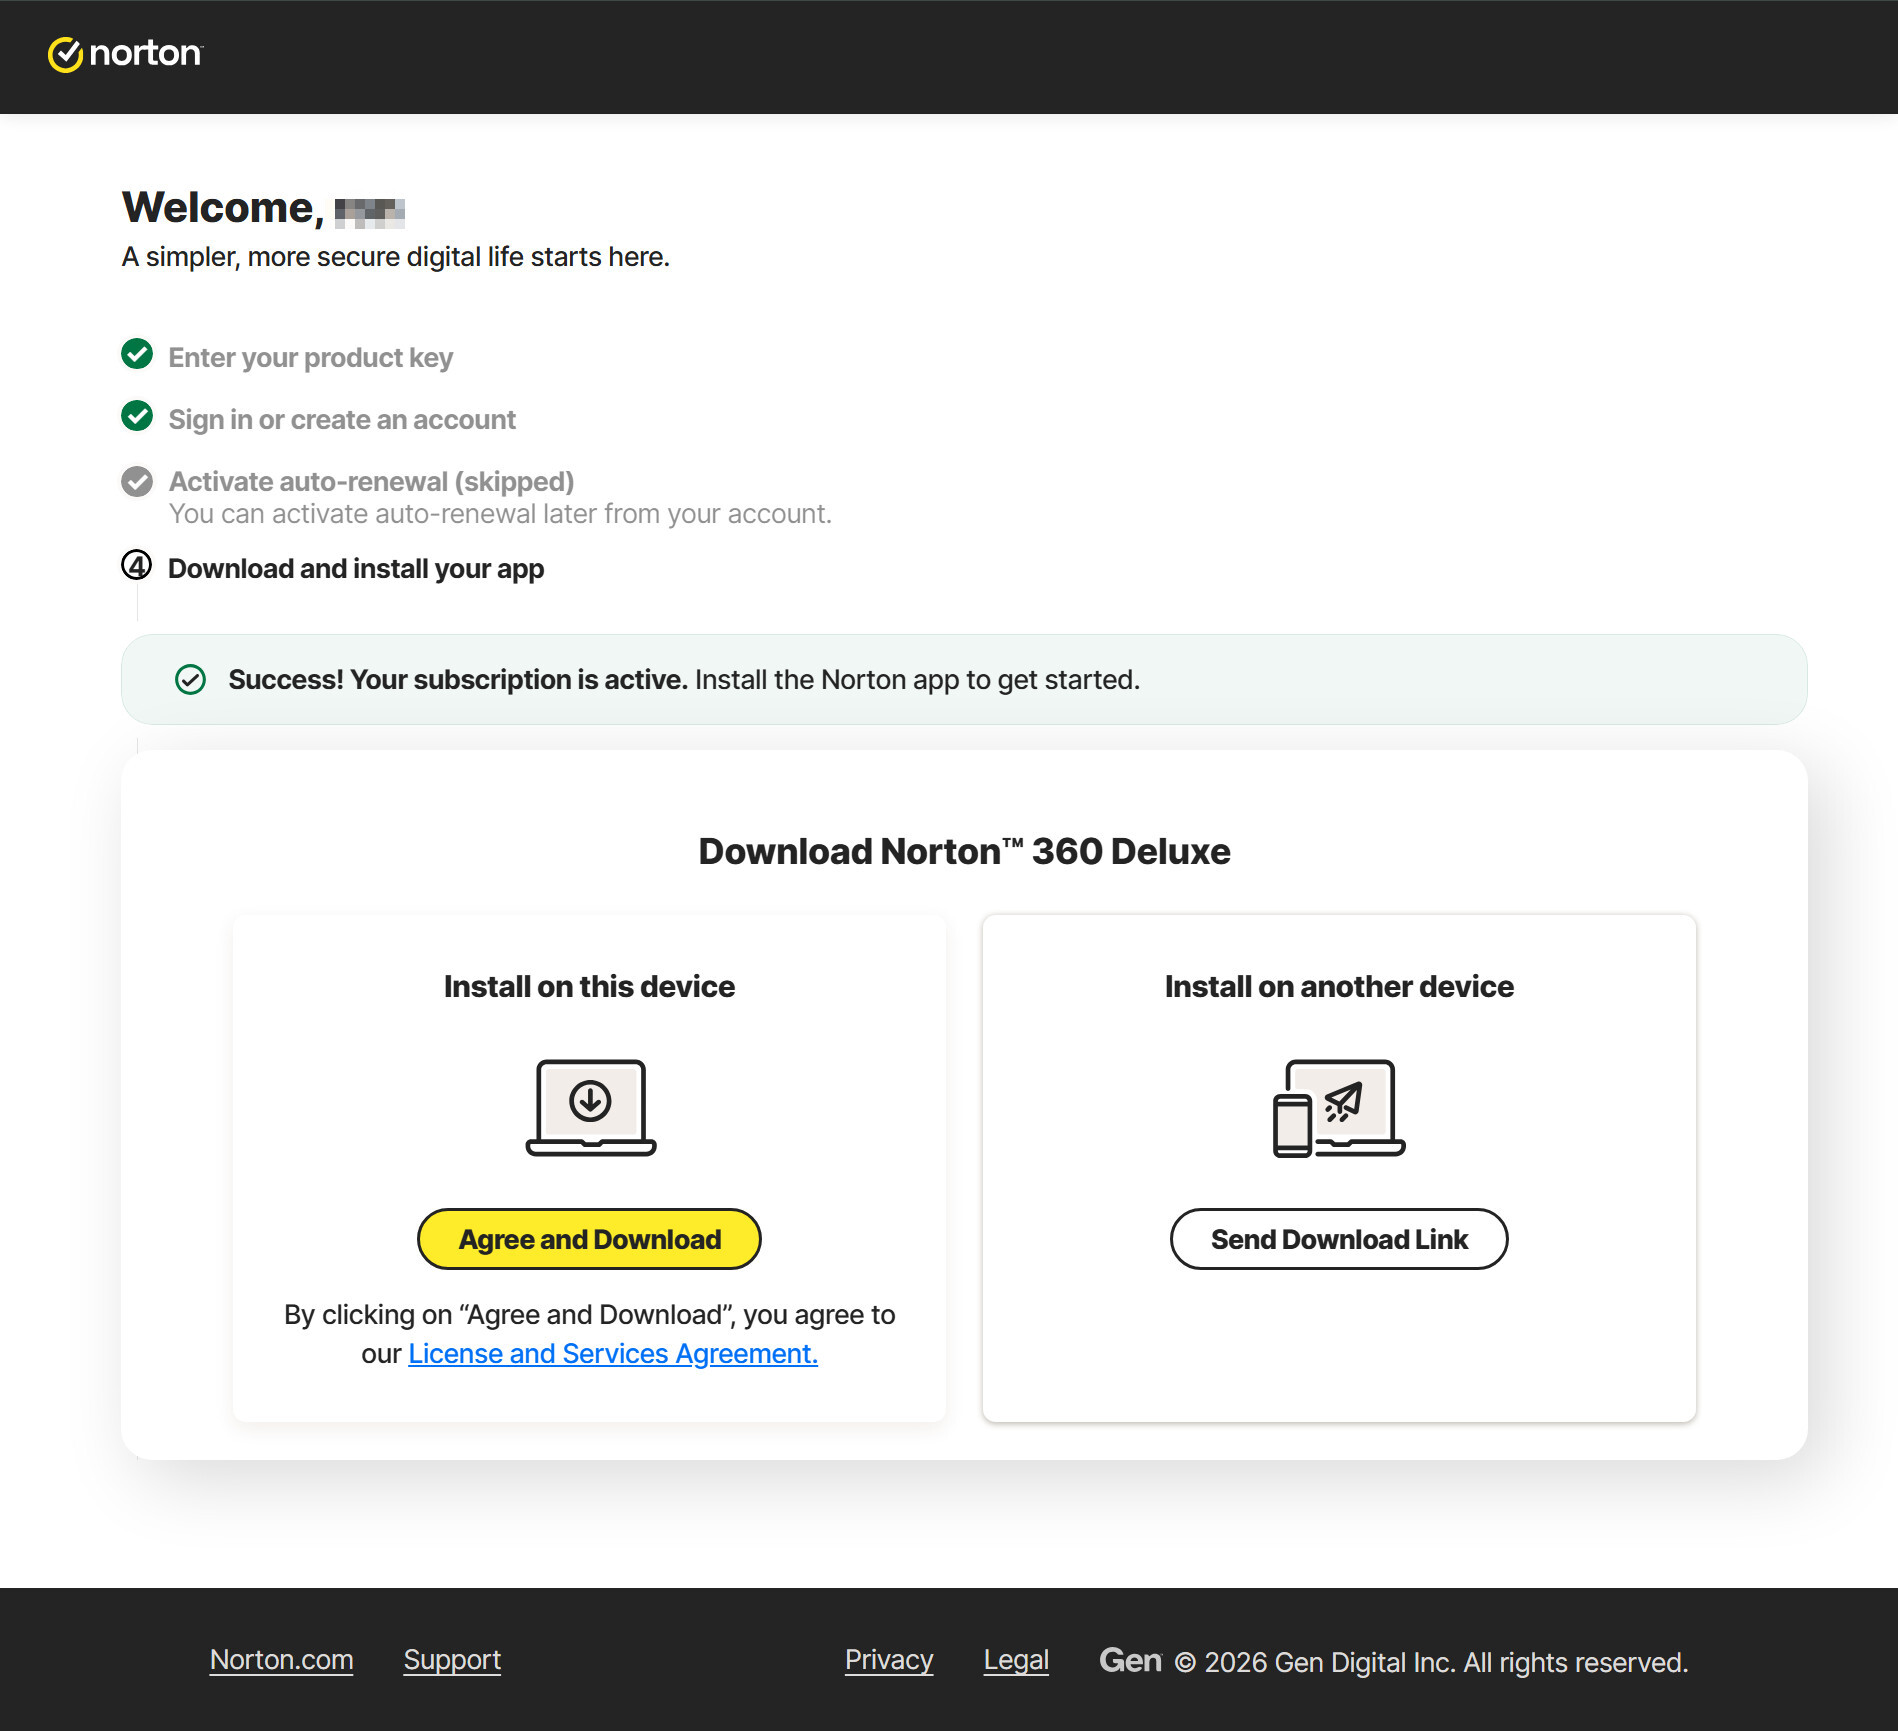Click the step 4 number circle icon
The width and height of the screenshot is (1898, 1731).
[137, 565]
